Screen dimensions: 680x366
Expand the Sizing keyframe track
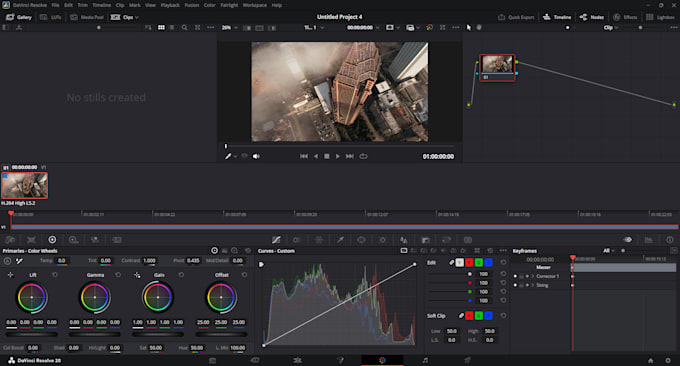coord(533,285)
